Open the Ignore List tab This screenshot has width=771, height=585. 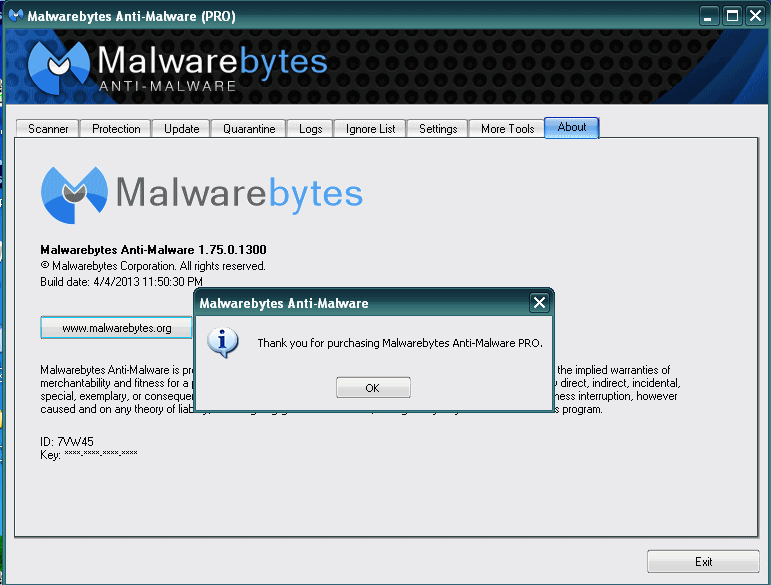click(x=370, y=129)
